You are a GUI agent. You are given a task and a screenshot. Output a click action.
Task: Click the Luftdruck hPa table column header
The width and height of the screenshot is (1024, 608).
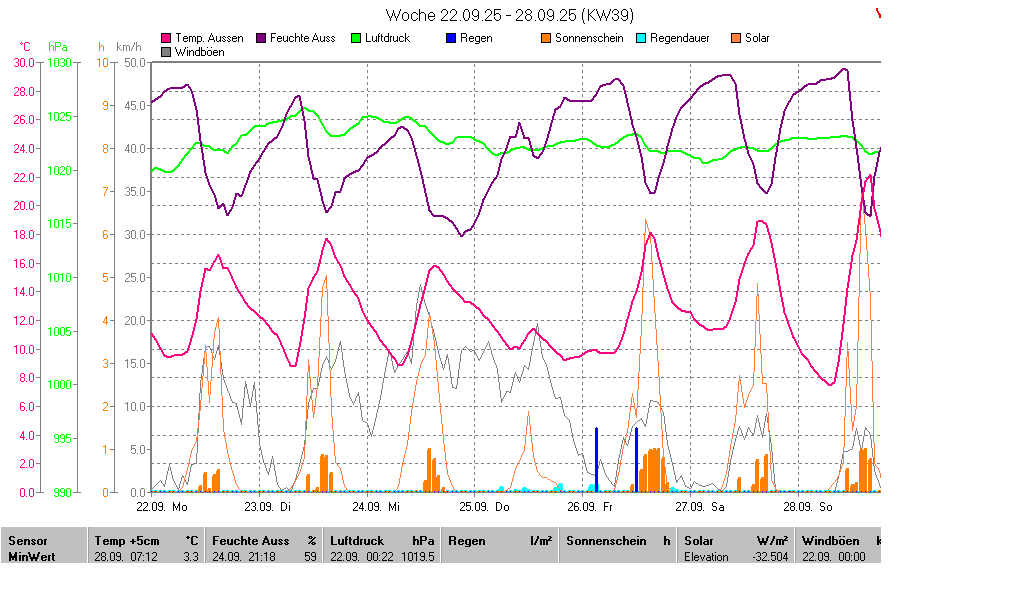coord(382,541)
